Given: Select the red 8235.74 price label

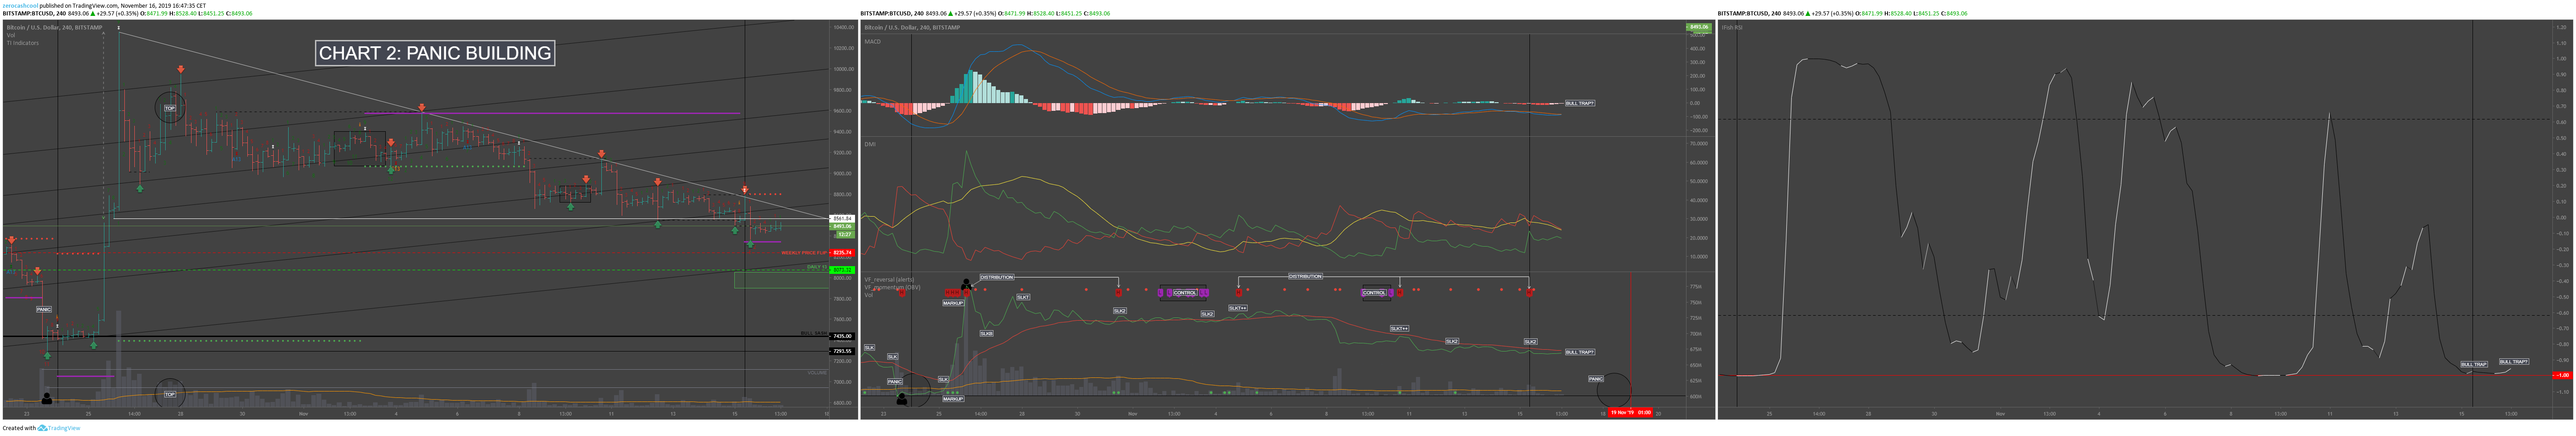Looking at the screenshot, I should coord(842,253).
